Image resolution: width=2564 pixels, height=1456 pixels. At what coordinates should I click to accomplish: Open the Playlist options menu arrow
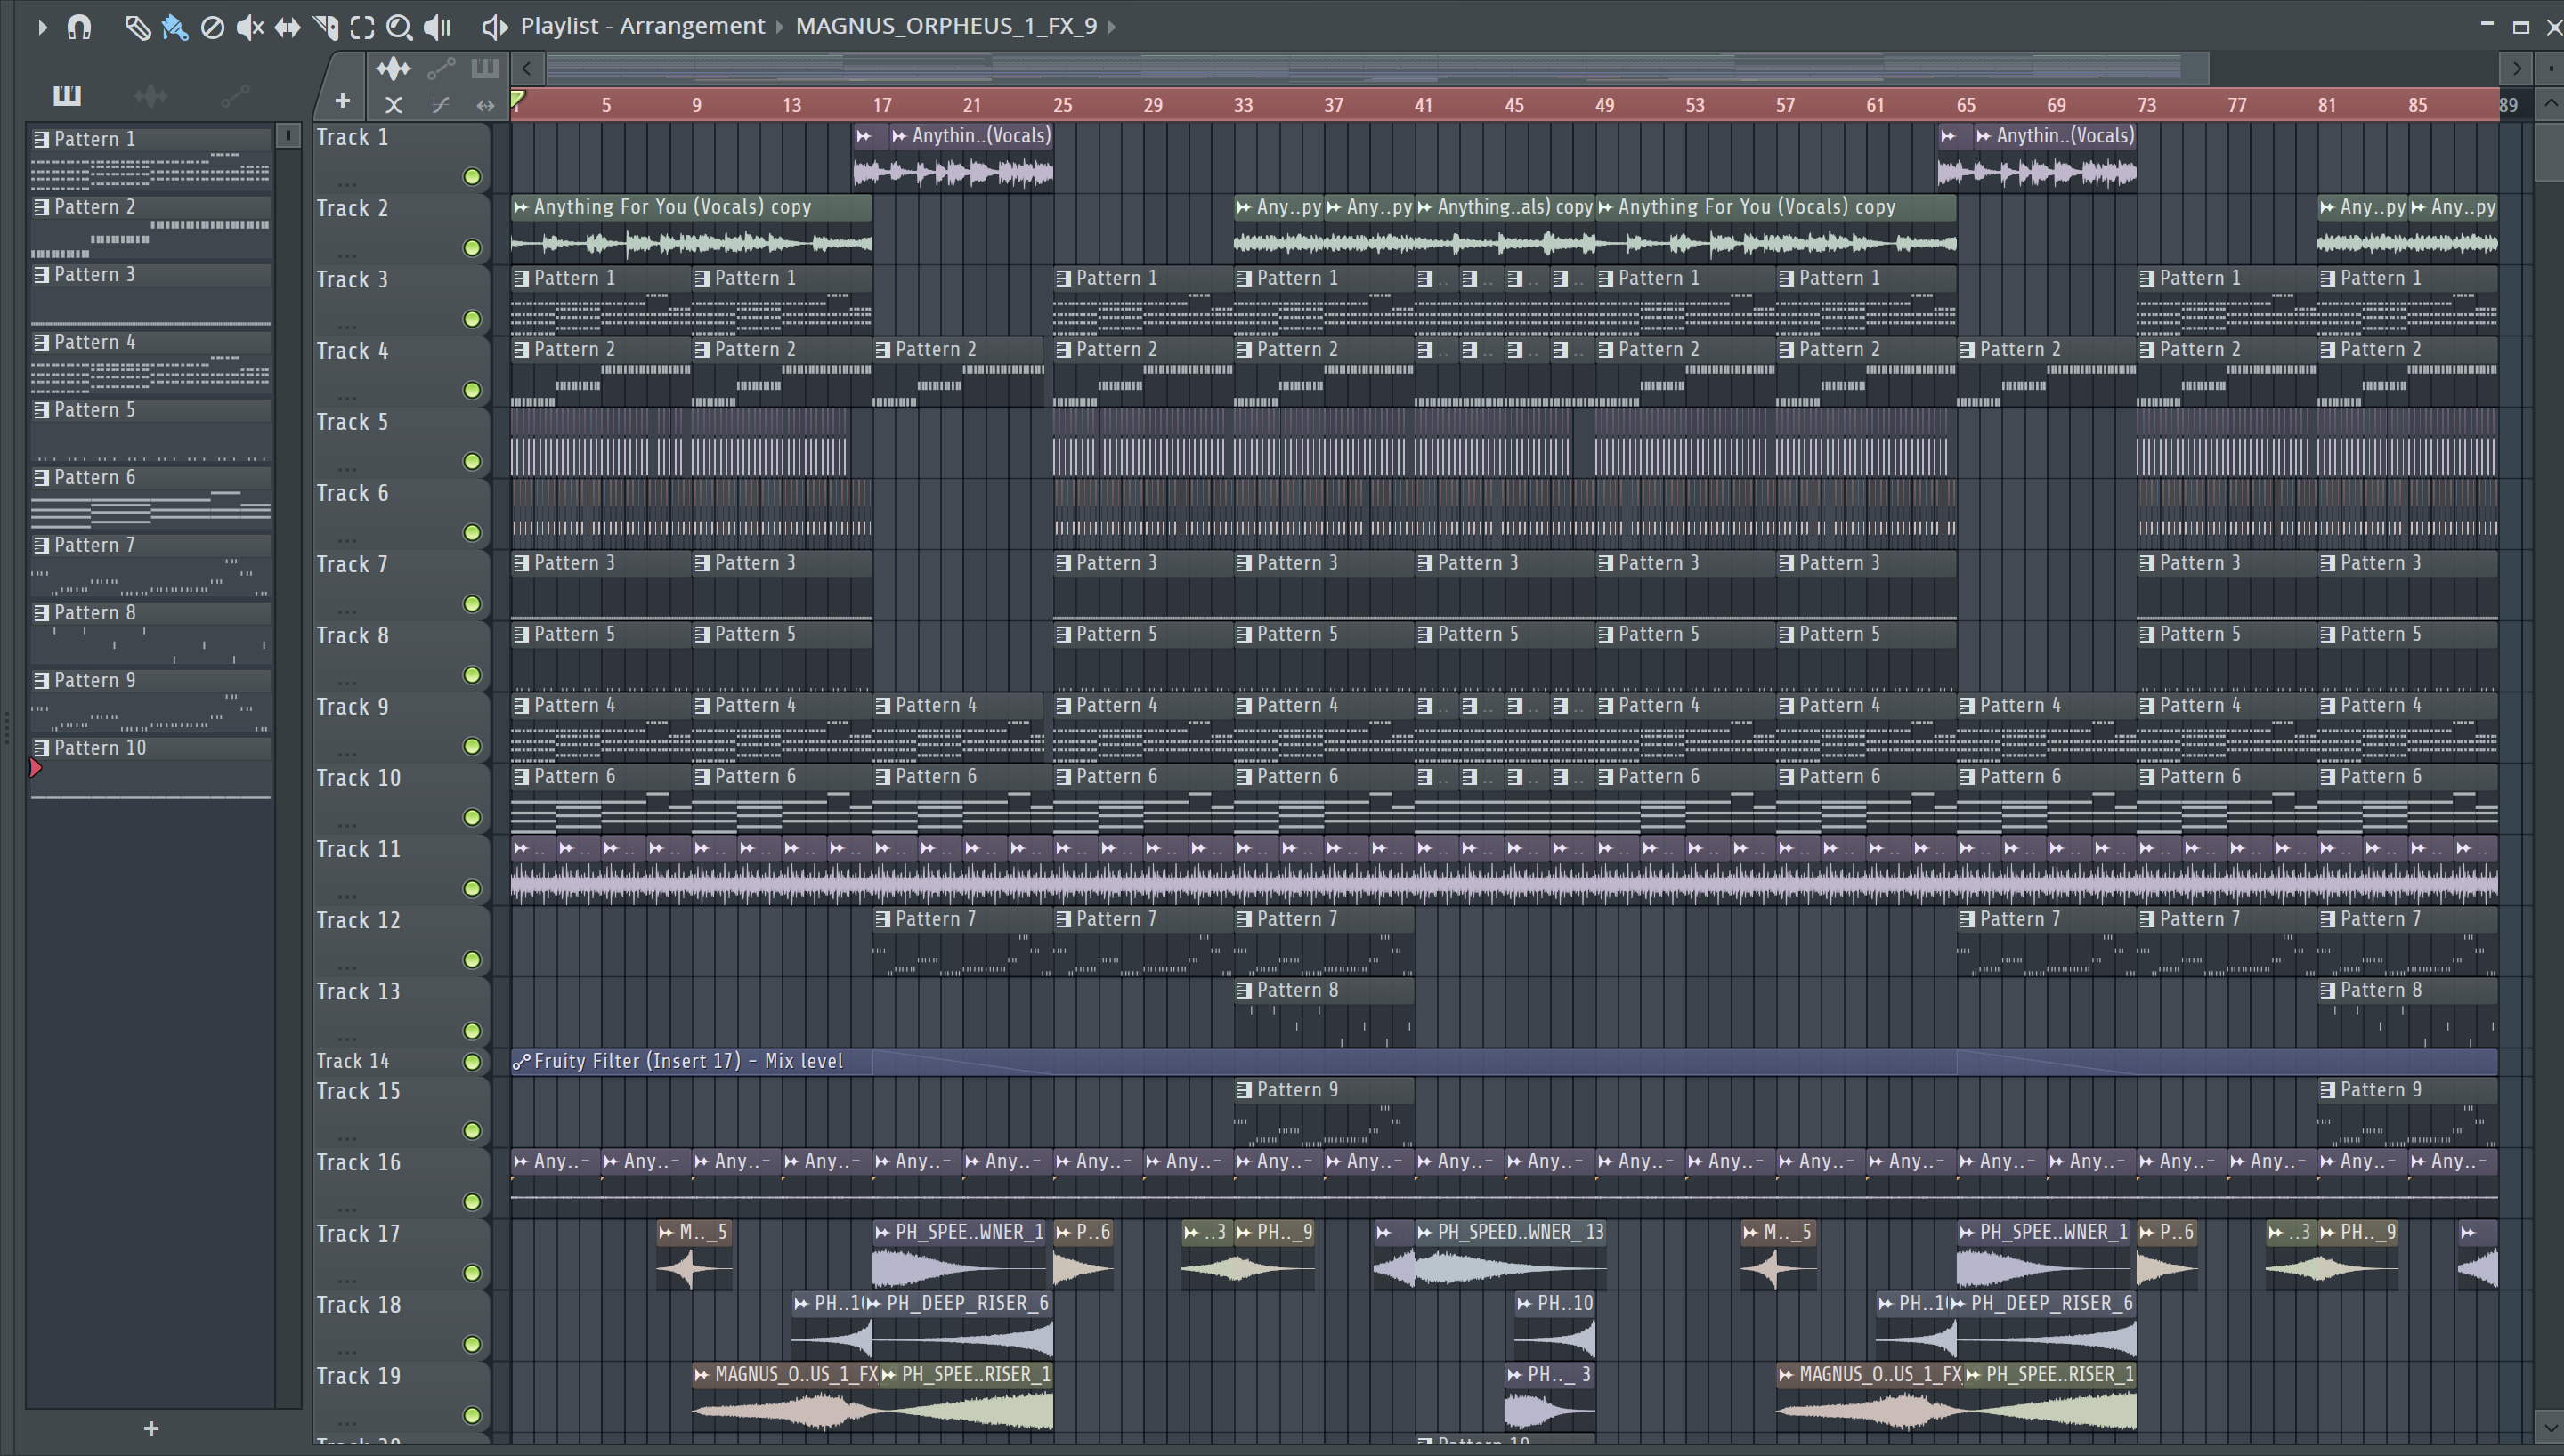point(42,27)
